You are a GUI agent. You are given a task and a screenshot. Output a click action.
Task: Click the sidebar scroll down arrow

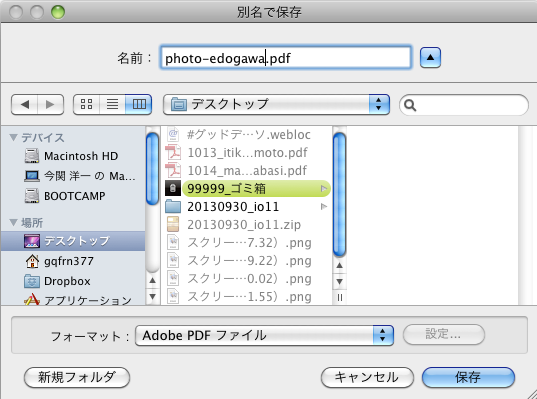[x=152, y=296]
